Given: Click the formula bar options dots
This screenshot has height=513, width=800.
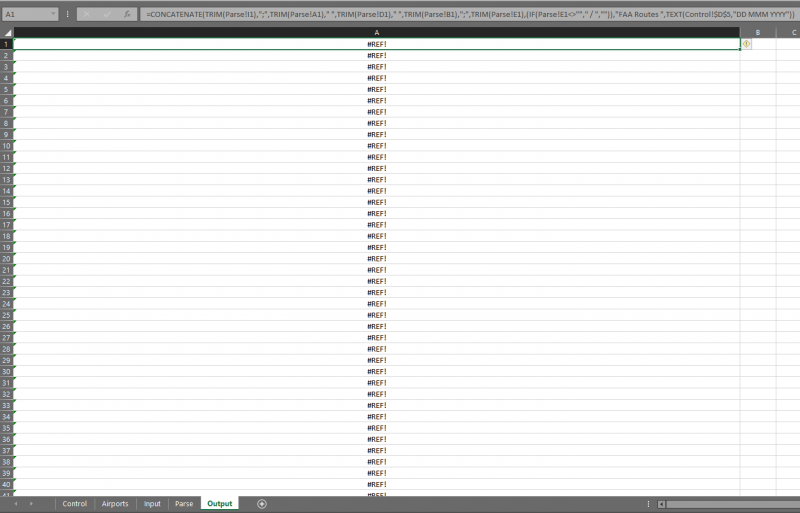Looking at the screenshot, I should [67, 14].
